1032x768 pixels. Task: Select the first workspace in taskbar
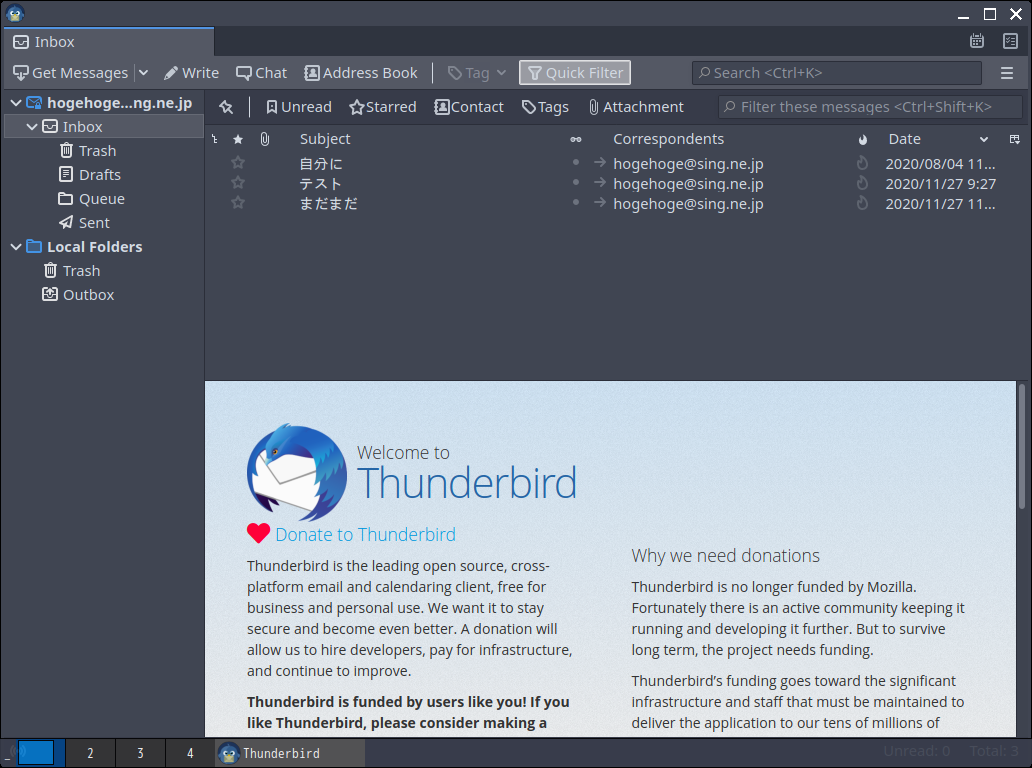click(x=36, y=753)
